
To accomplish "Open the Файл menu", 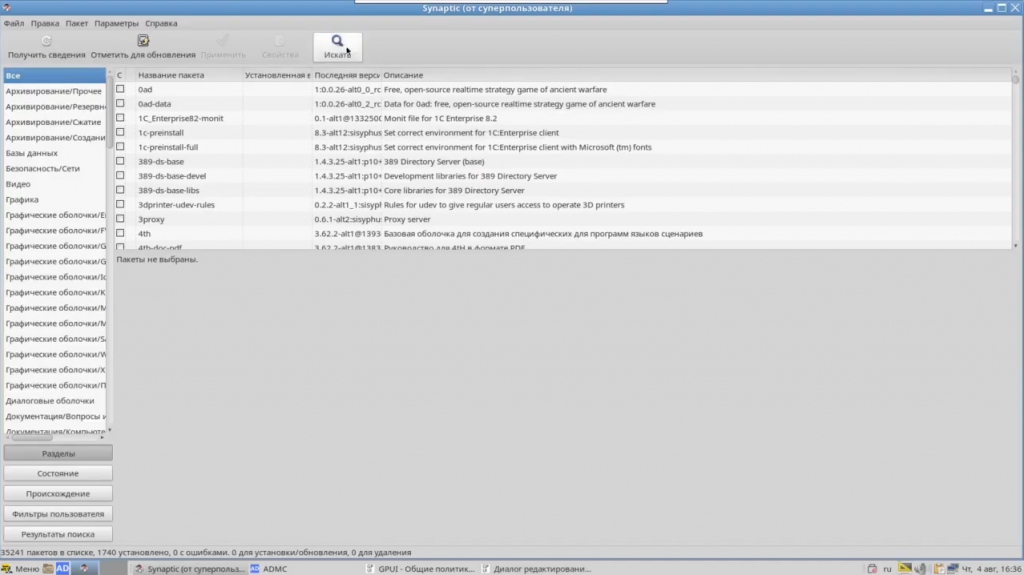I will 14,23.
